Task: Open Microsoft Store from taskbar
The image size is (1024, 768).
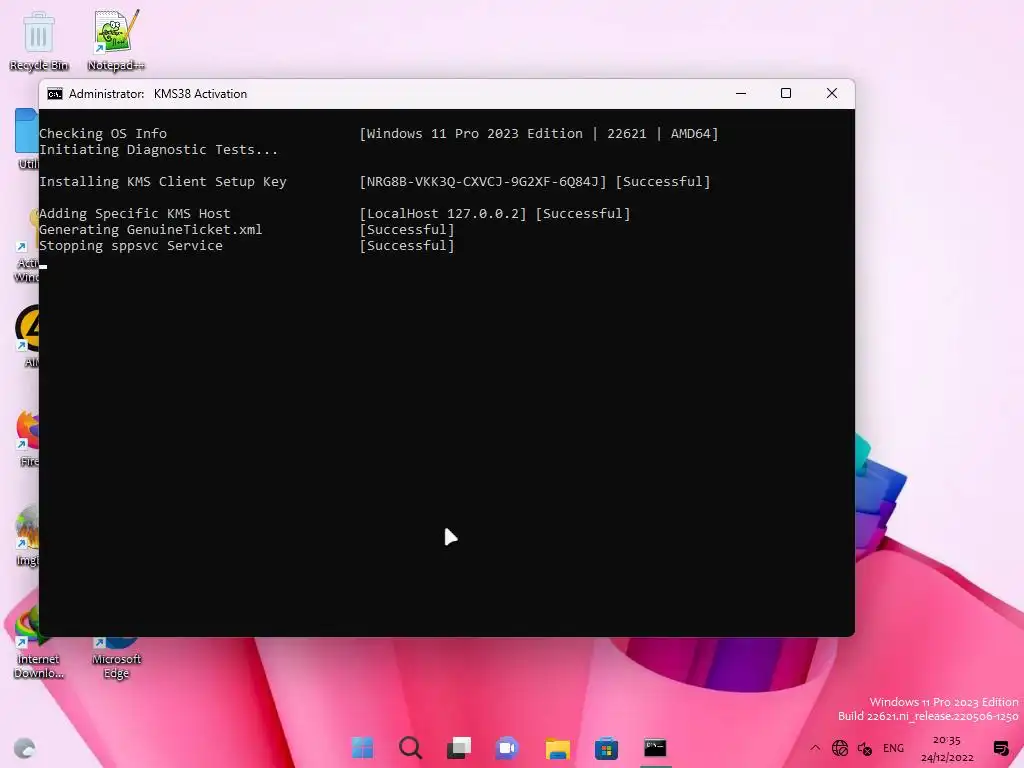Action: 606,748
